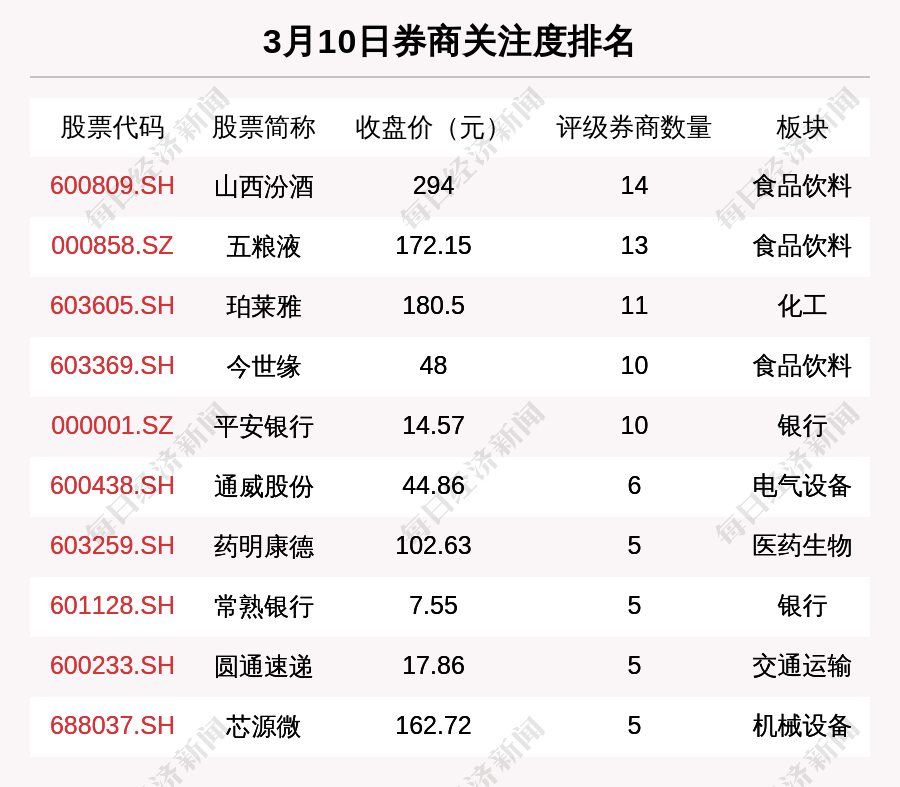Click the 股票代码 column header
The width and height of the screenshot is (900, 787).
[112, 127]
